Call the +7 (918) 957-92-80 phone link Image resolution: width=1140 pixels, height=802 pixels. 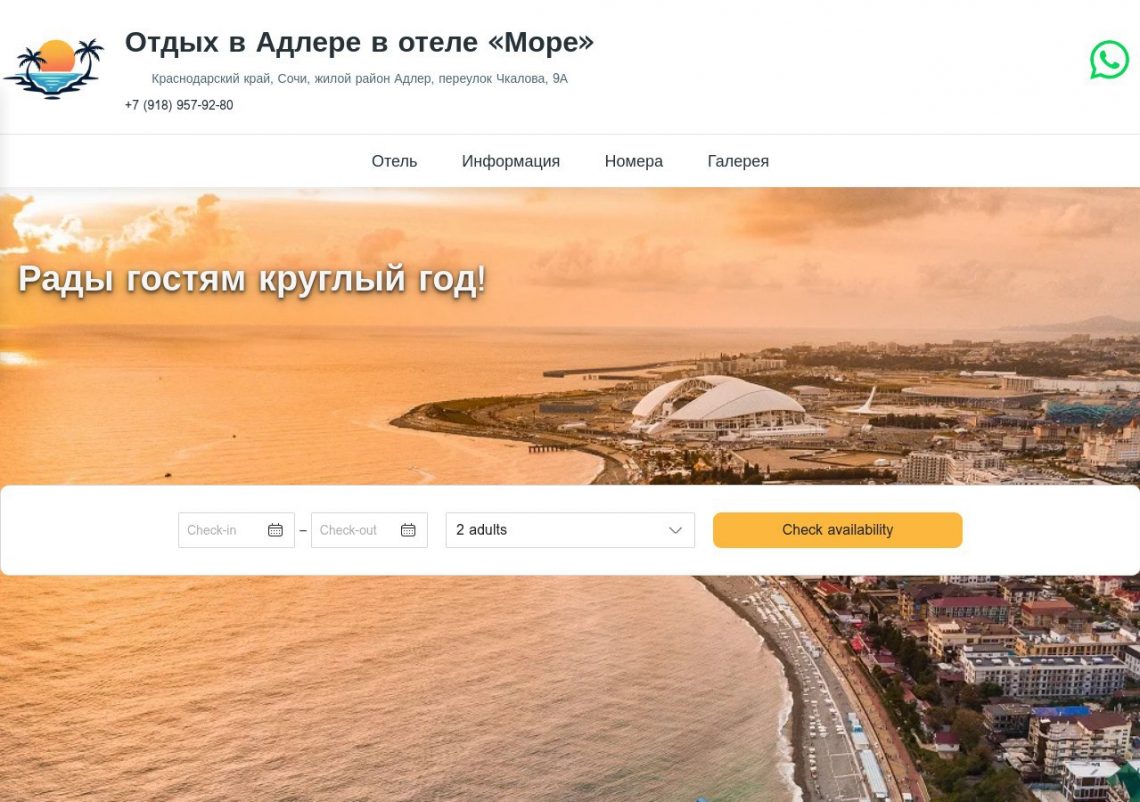click(179, 105)
